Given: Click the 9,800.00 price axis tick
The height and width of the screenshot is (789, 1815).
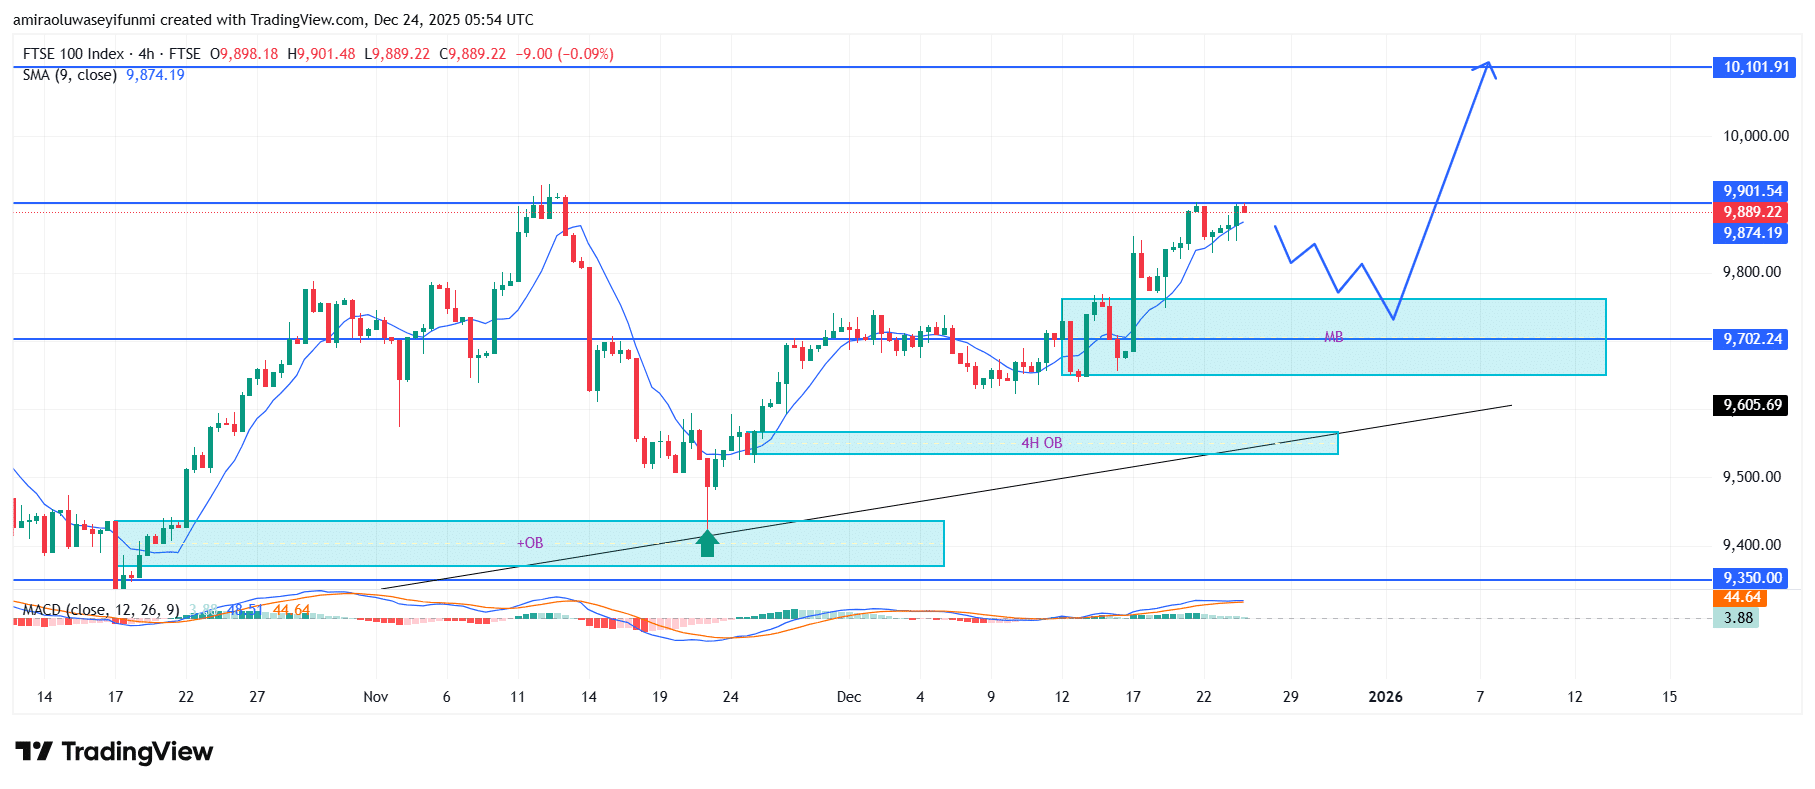Looking at the screenshot, I should click(x=1751, y=272).
